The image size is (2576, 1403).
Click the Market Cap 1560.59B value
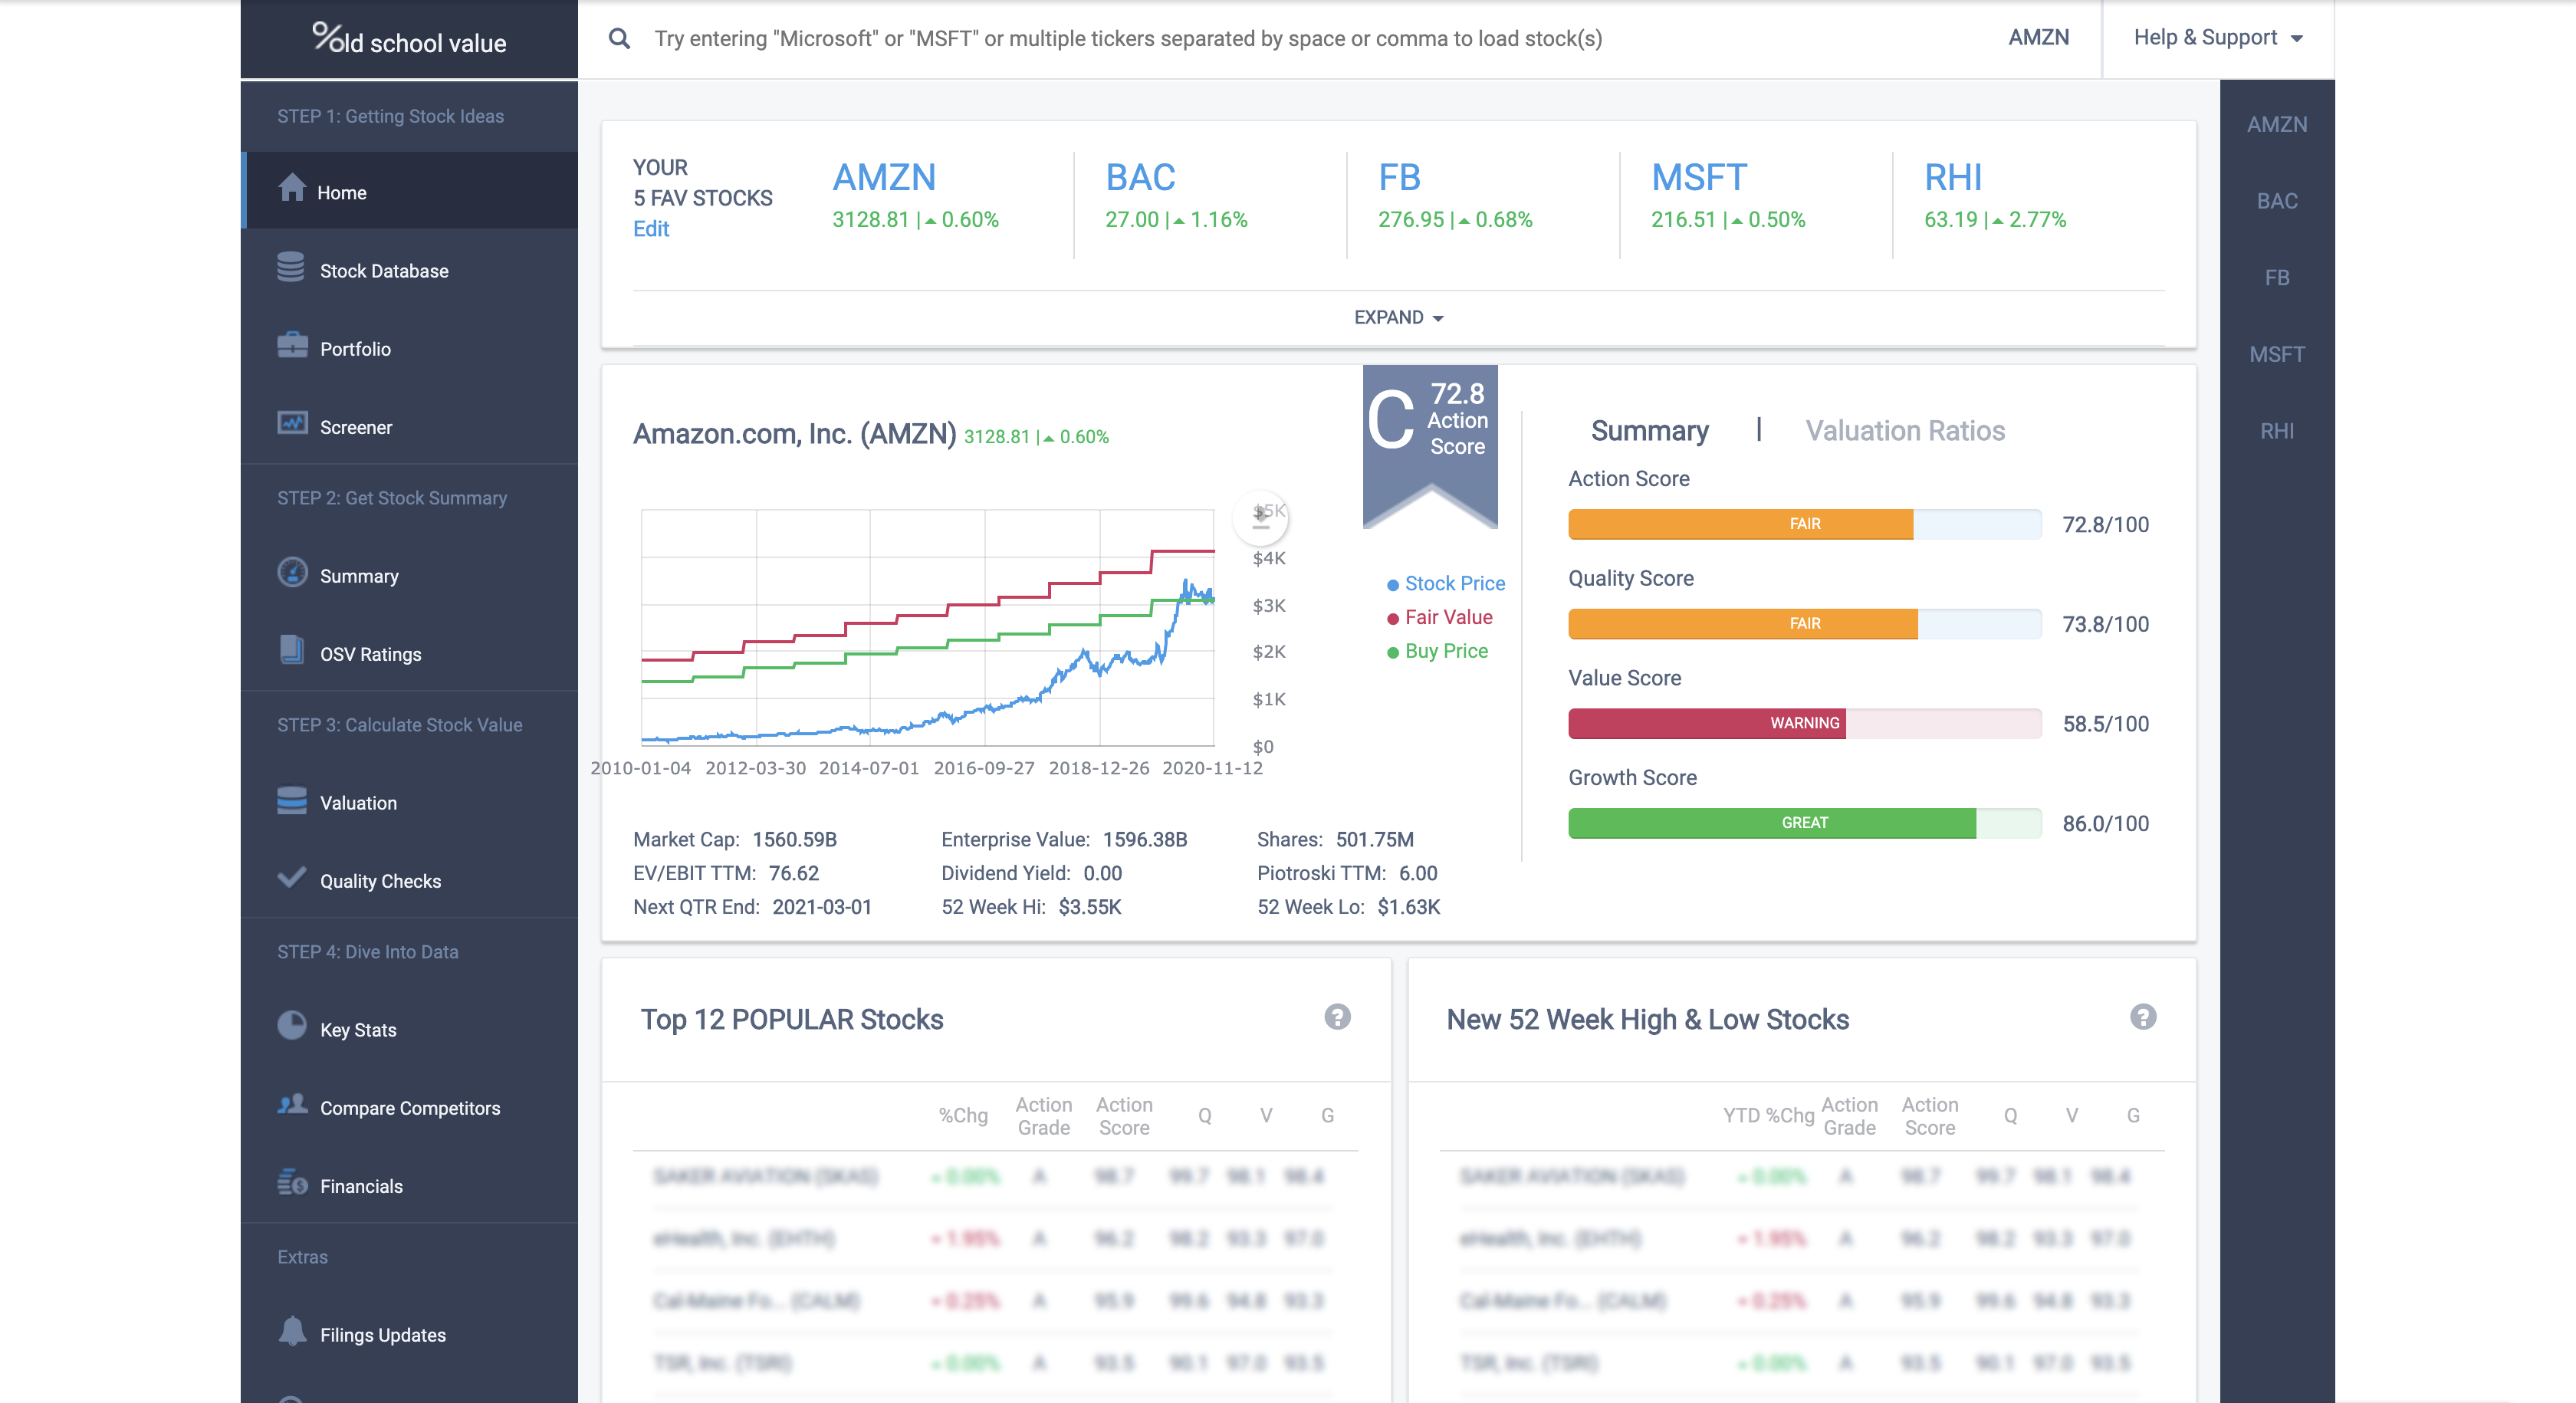coord(794,839)
